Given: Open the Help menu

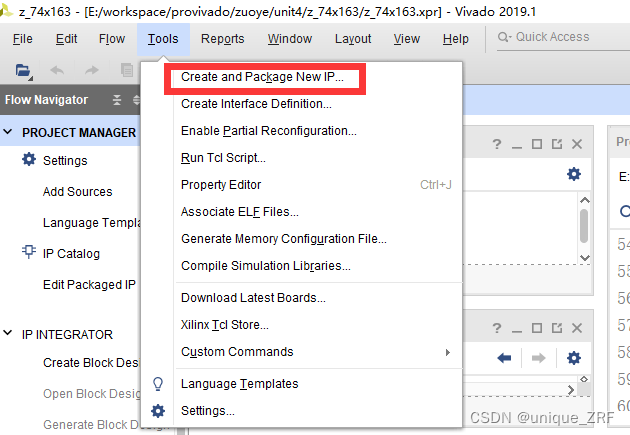Looking at the screenshot, I should (456, 39).
